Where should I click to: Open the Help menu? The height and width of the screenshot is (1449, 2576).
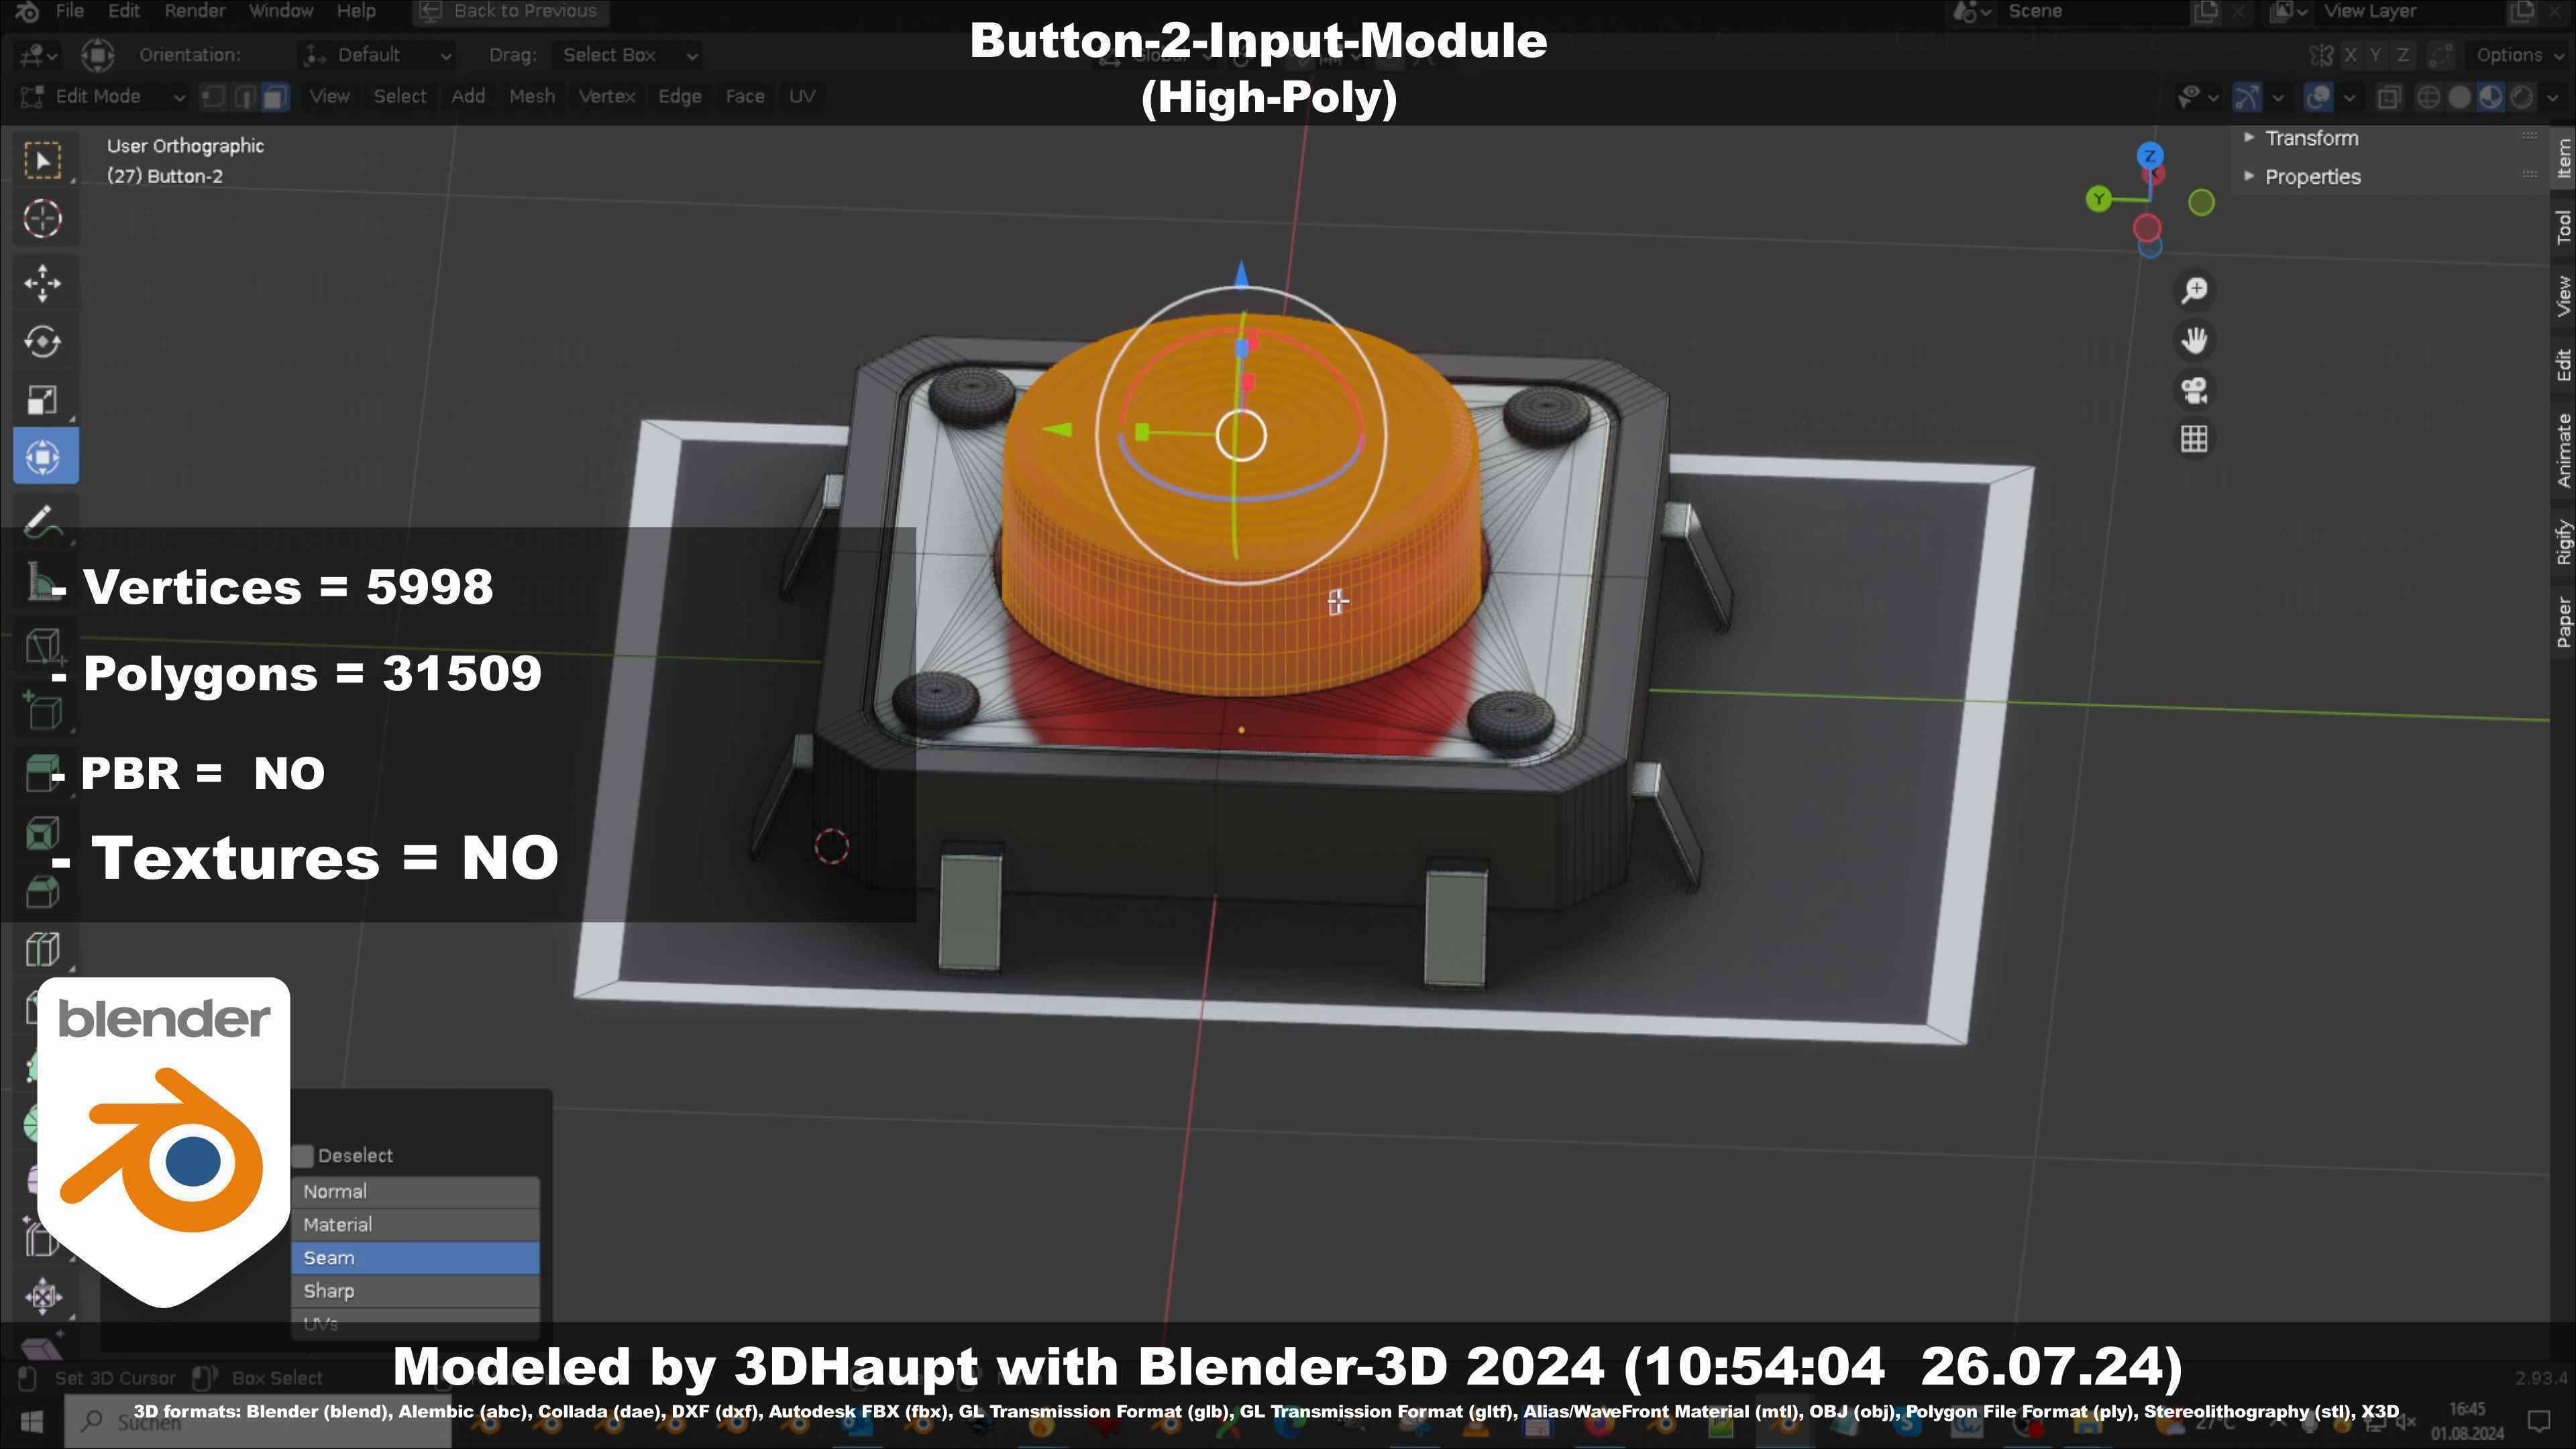click(x=356, y=11)
